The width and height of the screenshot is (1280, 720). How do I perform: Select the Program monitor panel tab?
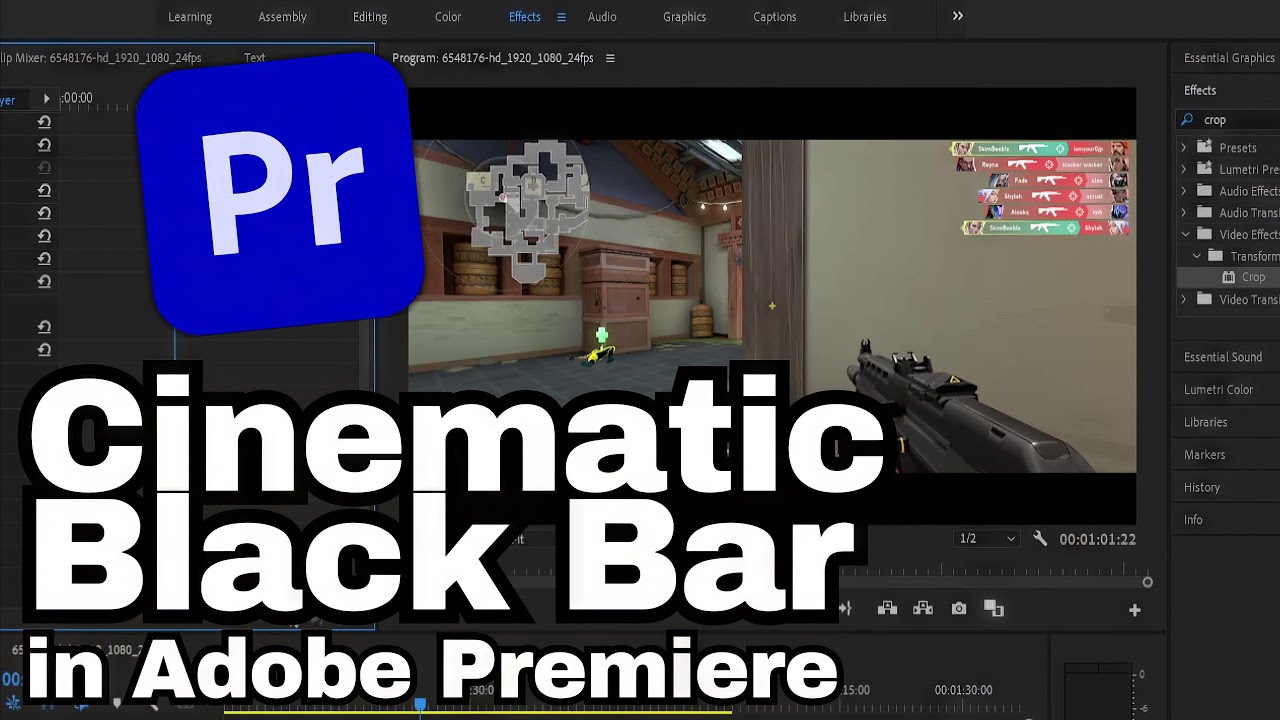tap(493, 58)
